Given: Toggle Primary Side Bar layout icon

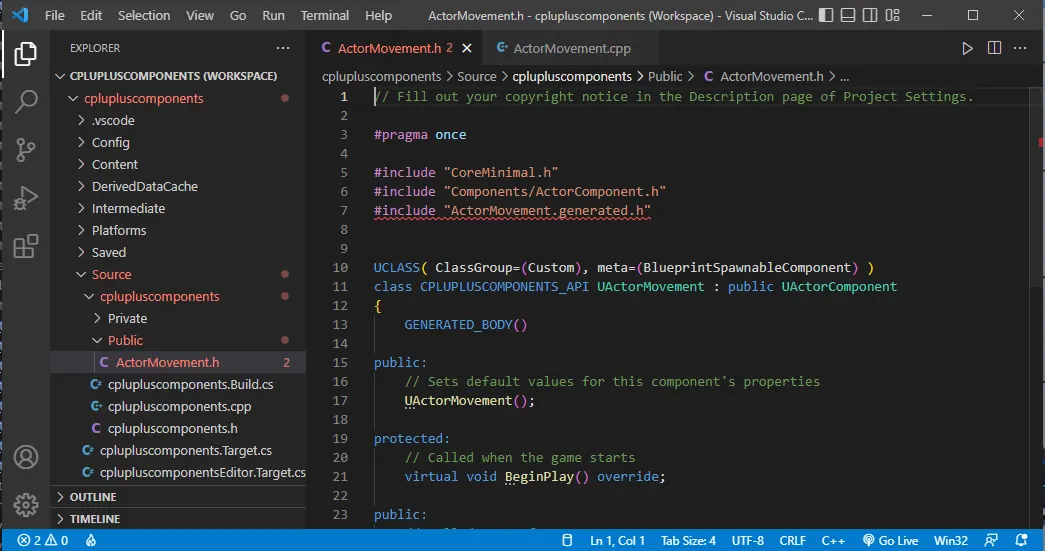Looking at the screenshot, I should tap(826, 15).
